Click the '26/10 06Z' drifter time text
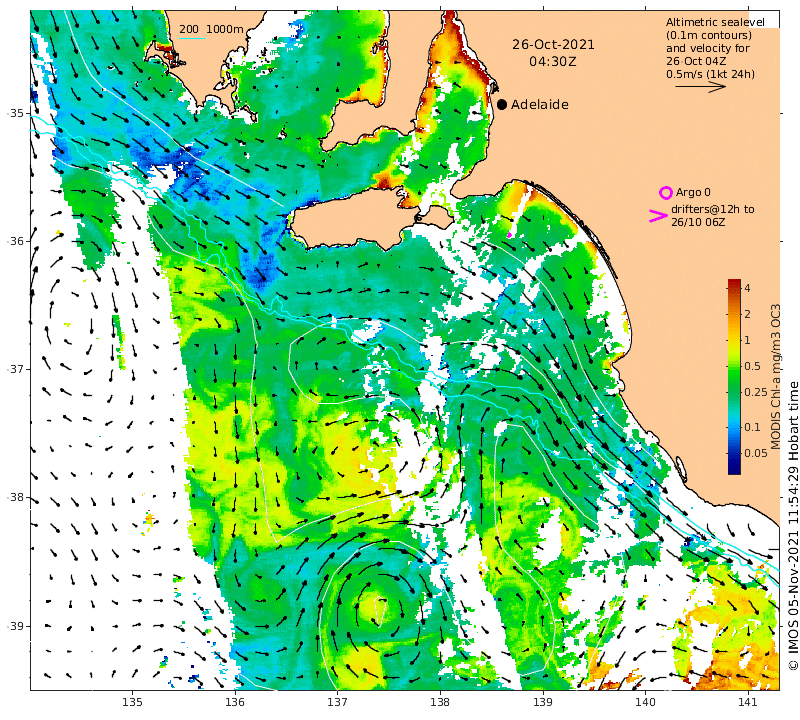Viewport: 800px width, 720px height. (698, 222)
